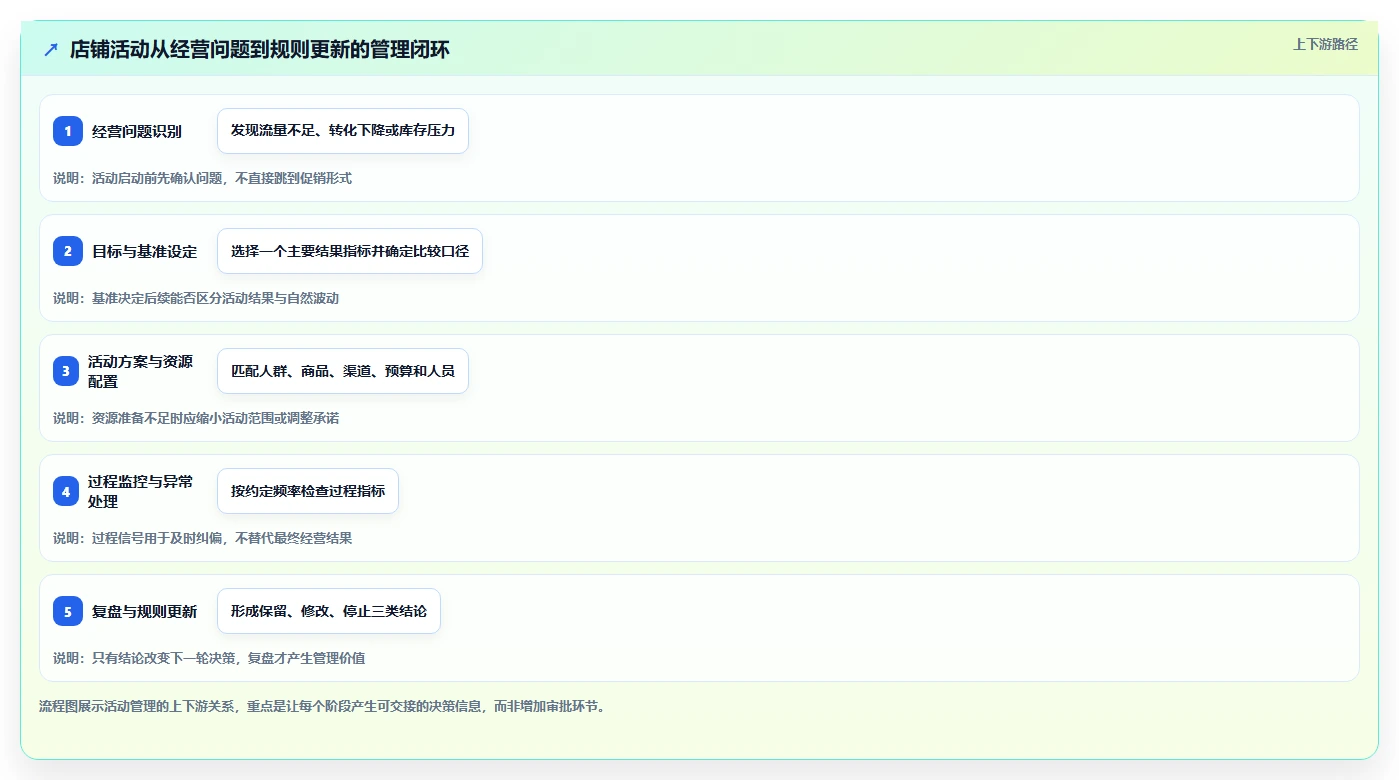1399x780 pixels.
Task: Click the 经营问题识别 step title
Action: tap(137, 131)
